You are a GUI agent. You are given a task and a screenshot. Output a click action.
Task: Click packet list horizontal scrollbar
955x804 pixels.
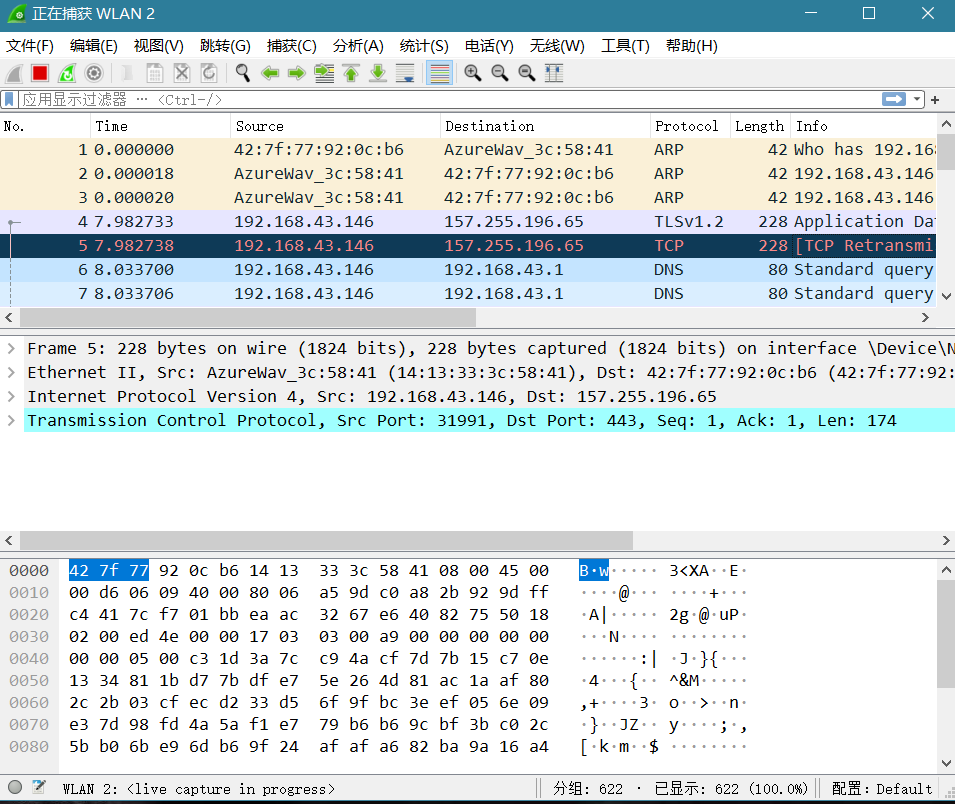point(248,317)
